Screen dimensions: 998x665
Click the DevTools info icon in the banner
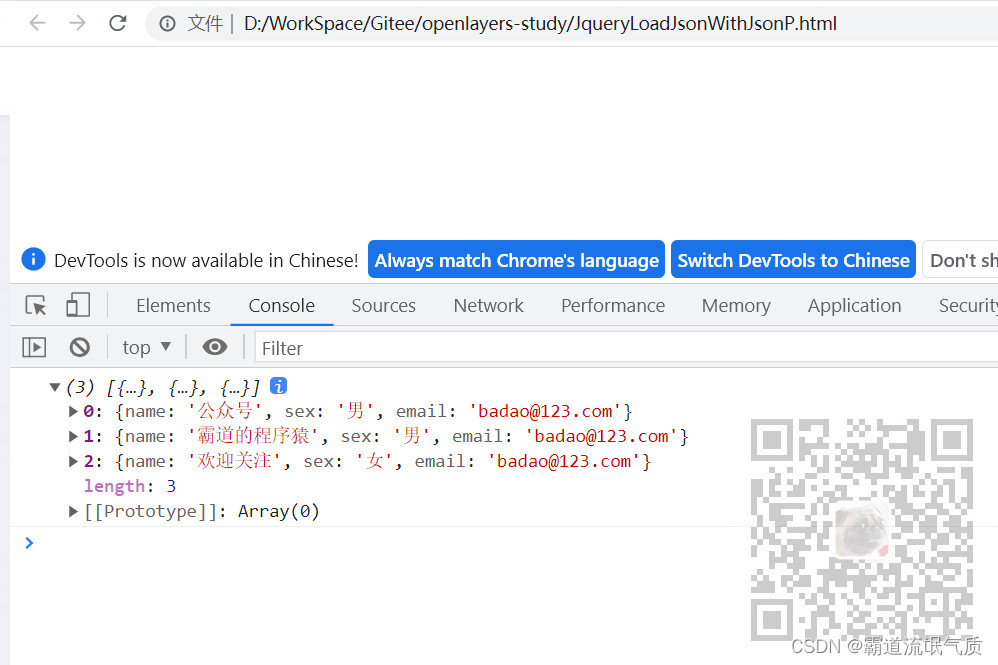click(33, 259)
